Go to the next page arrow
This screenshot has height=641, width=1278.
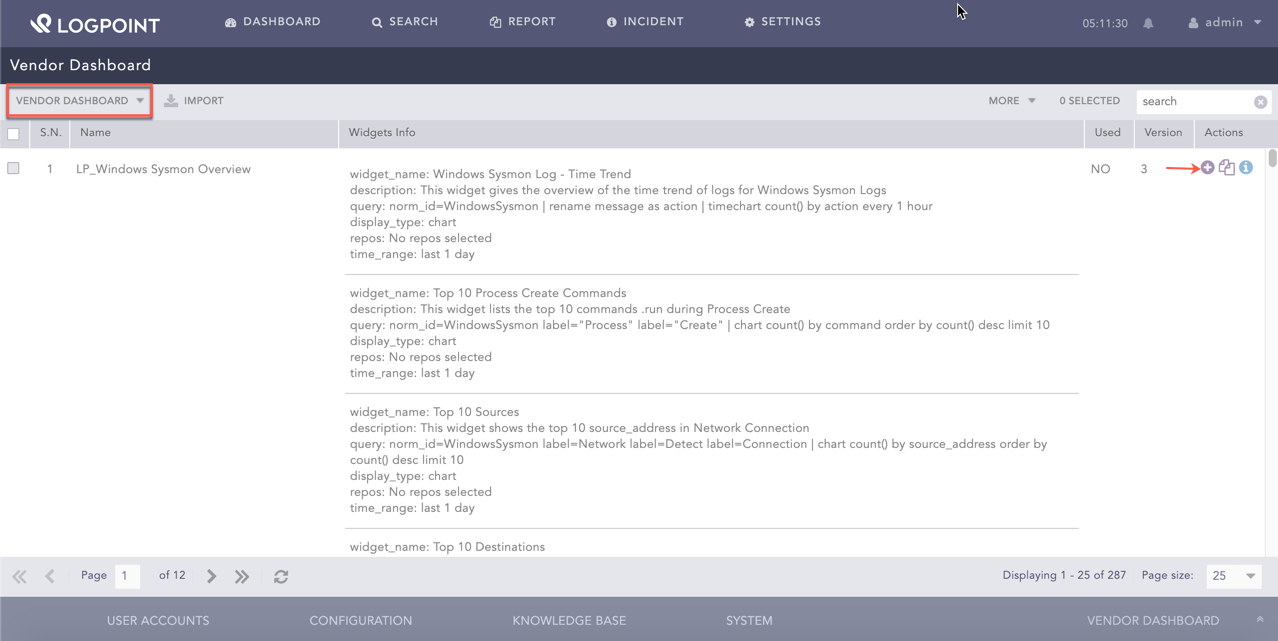pyautogui.click(x=211, y=576)
